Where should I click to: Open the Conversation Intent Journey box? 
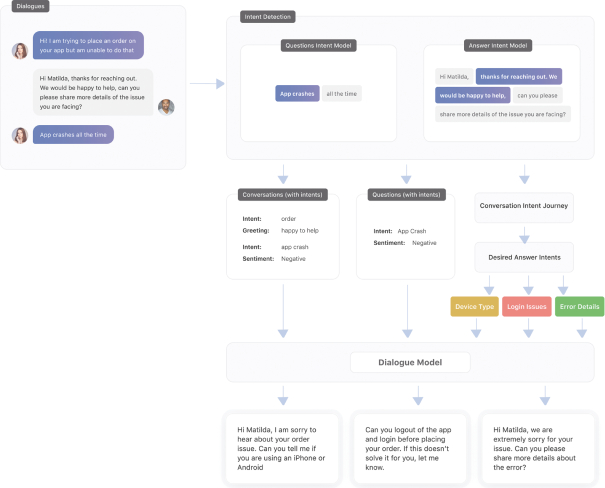pyautogui.click(x=524, y=206)
